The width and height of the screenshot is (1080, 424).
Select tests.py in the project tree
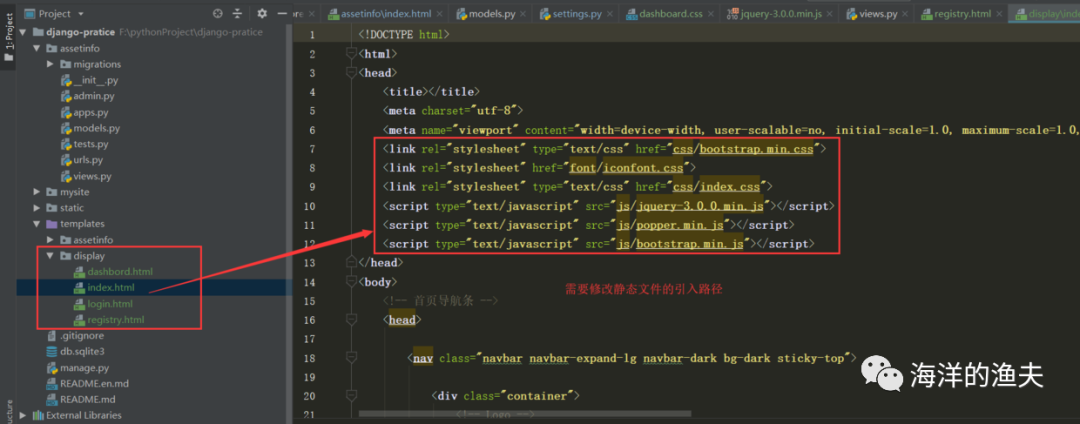91,144
